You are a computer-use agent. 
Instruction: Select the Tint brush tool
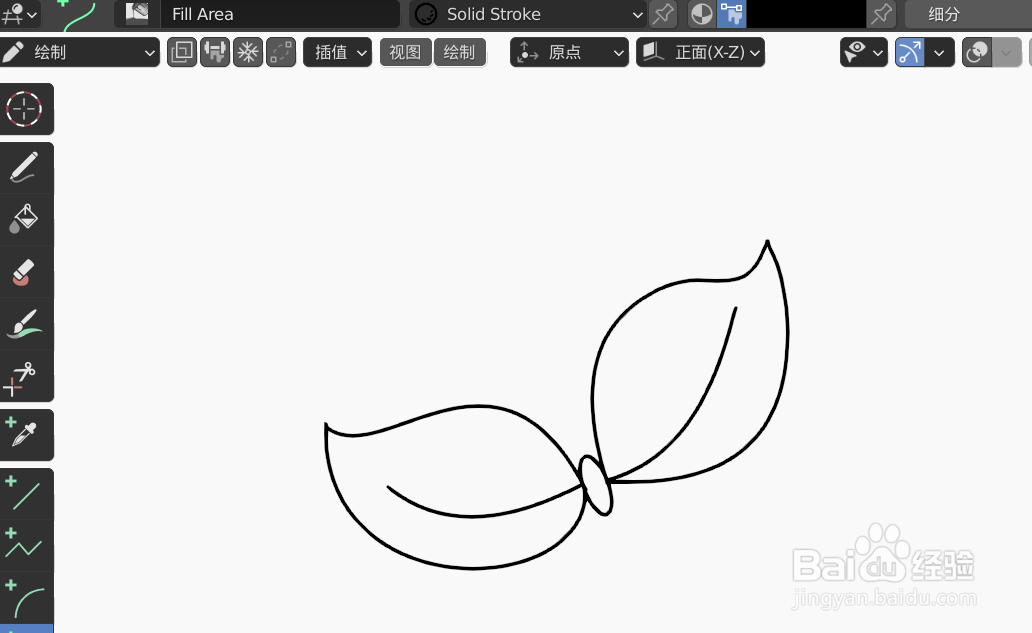[x=27, y=323]
